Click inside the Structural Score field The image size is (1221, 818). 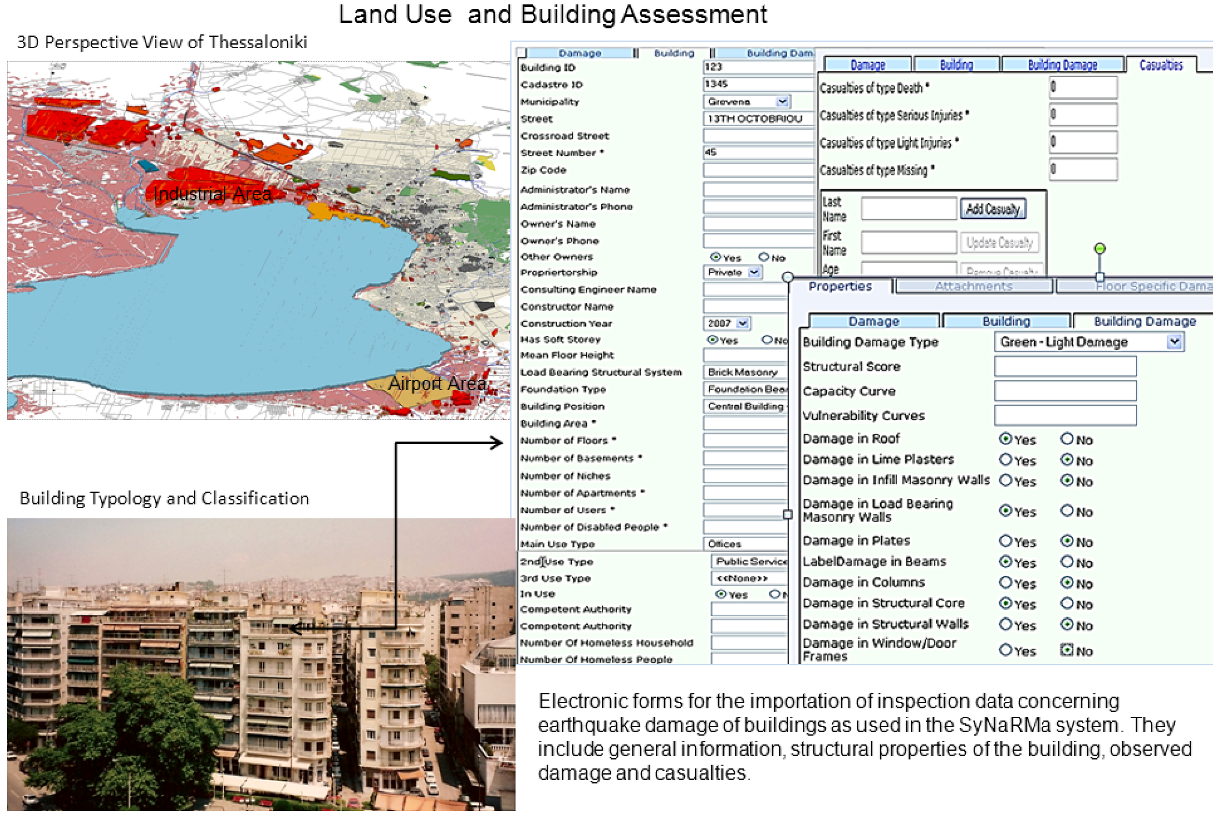[1064, 366]
